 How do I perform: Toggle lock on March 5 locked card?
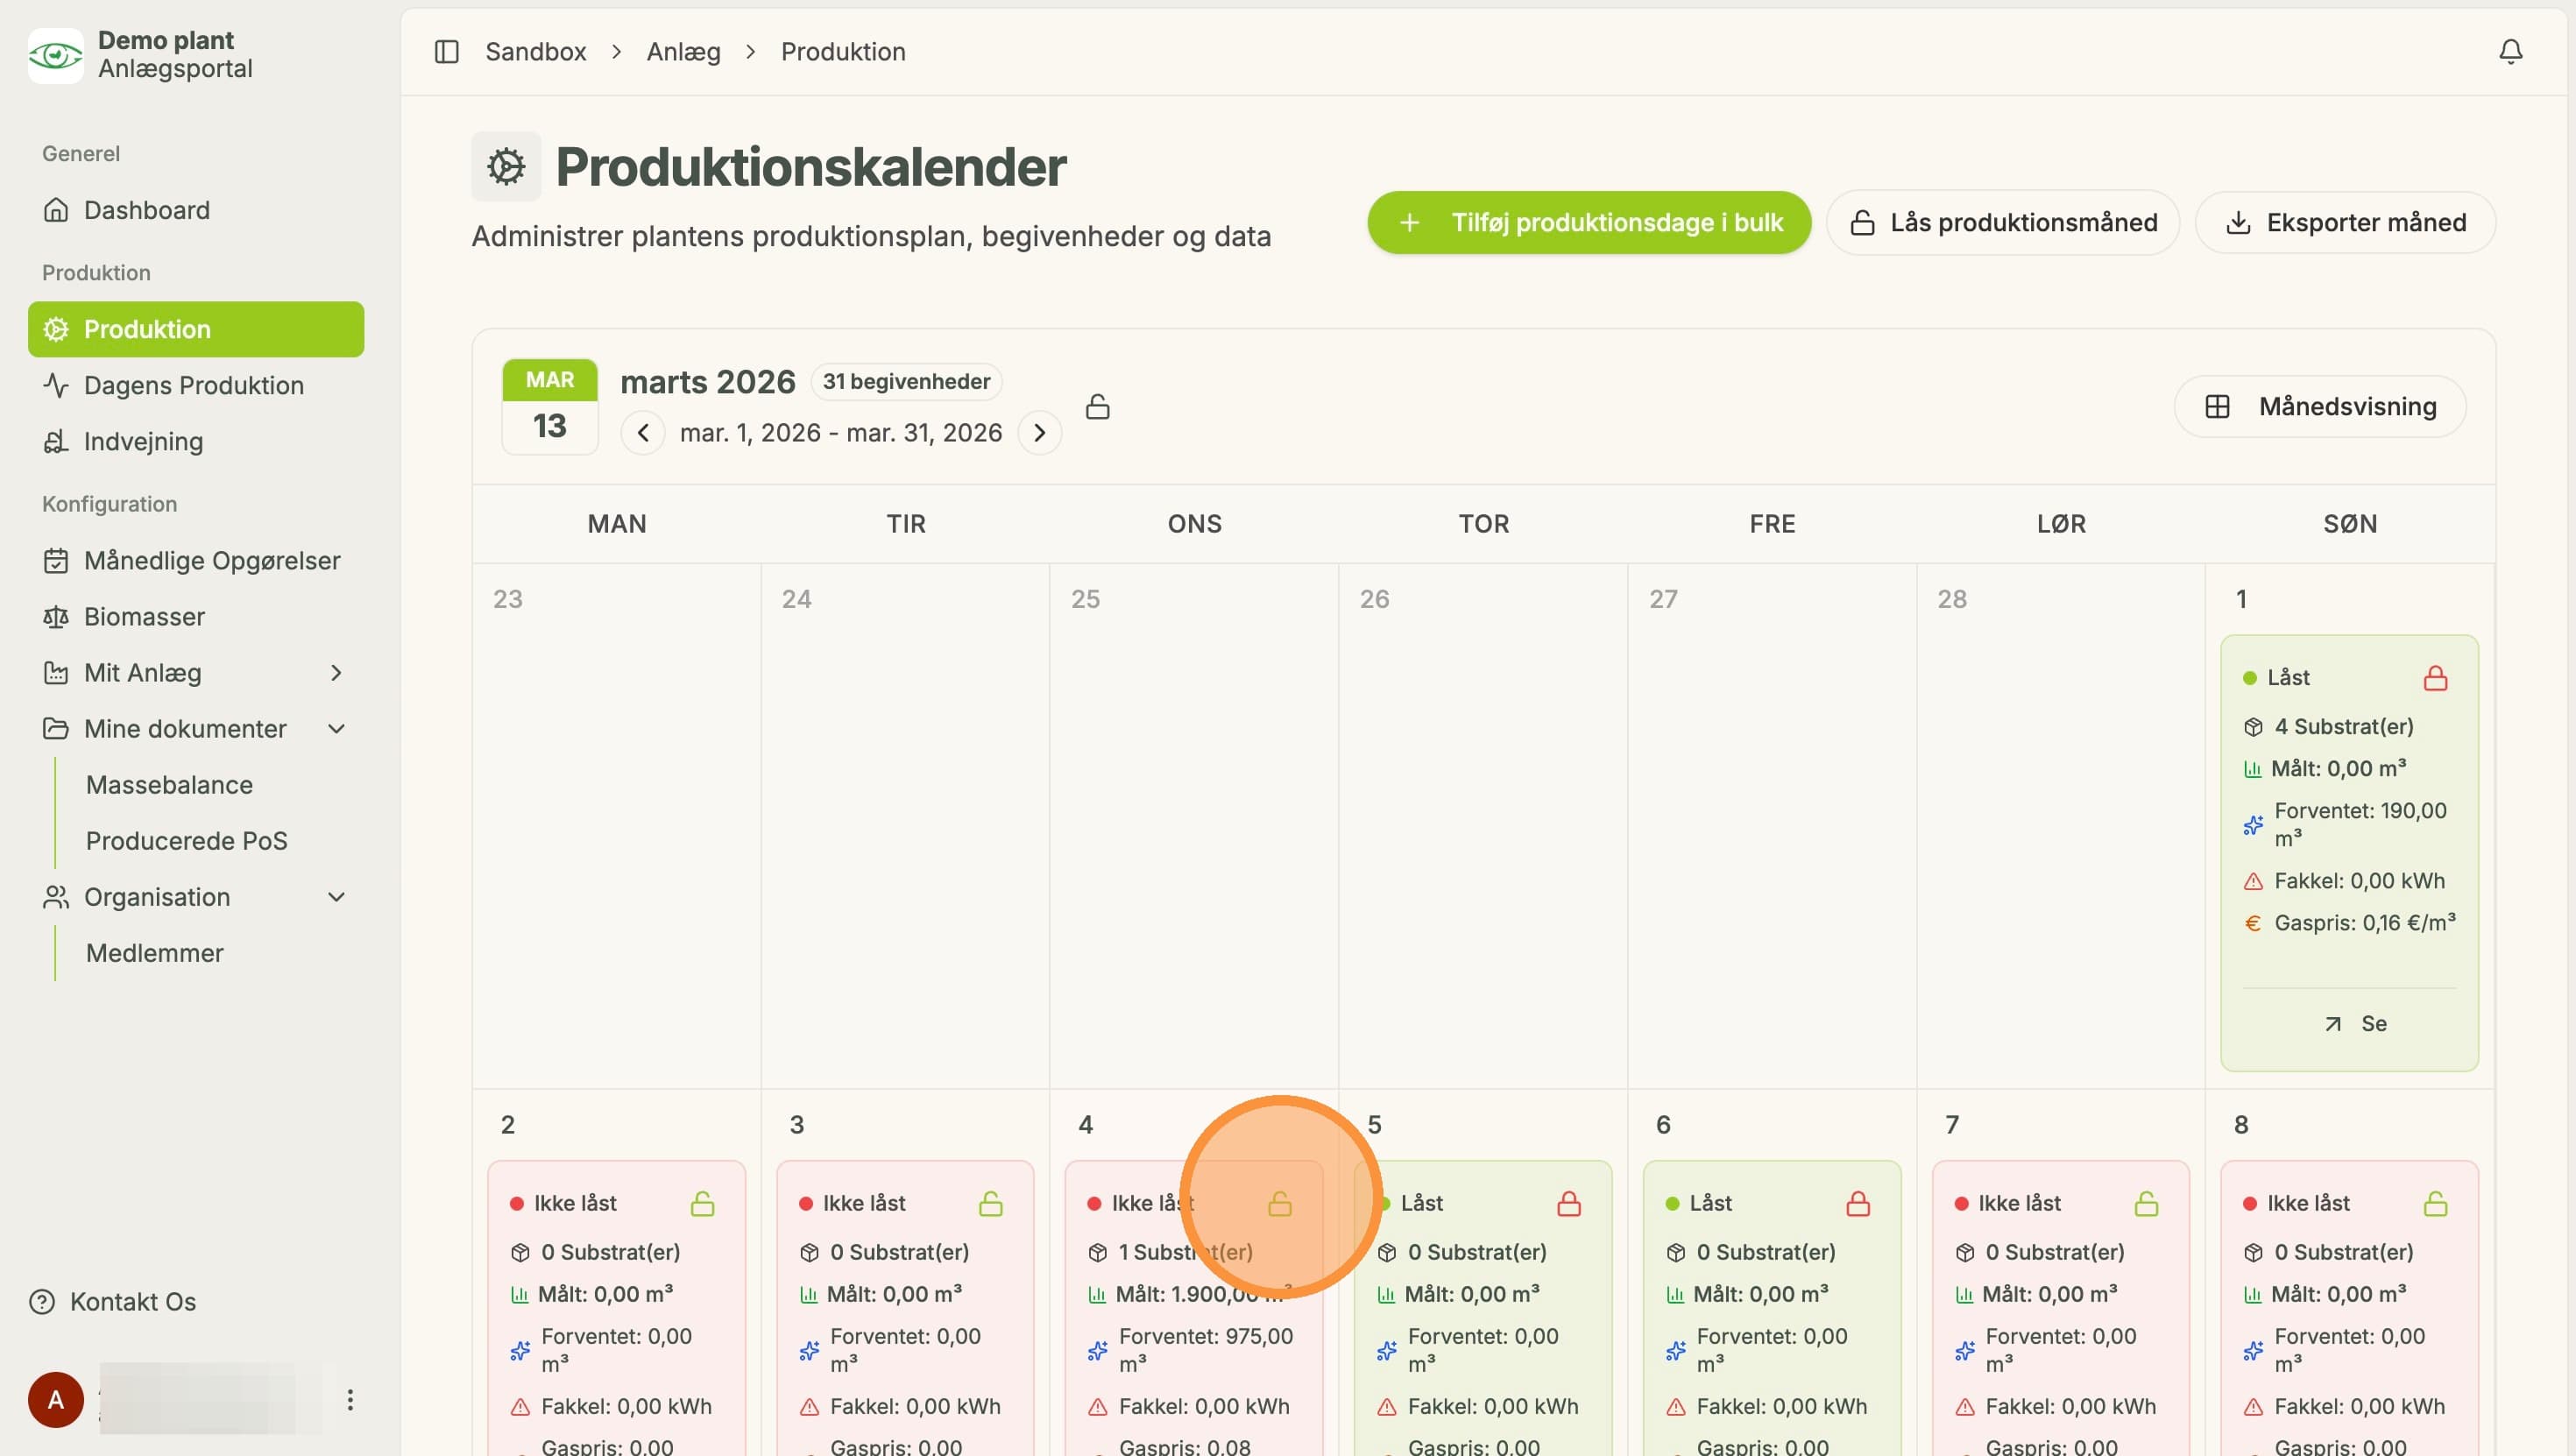1569,1203
